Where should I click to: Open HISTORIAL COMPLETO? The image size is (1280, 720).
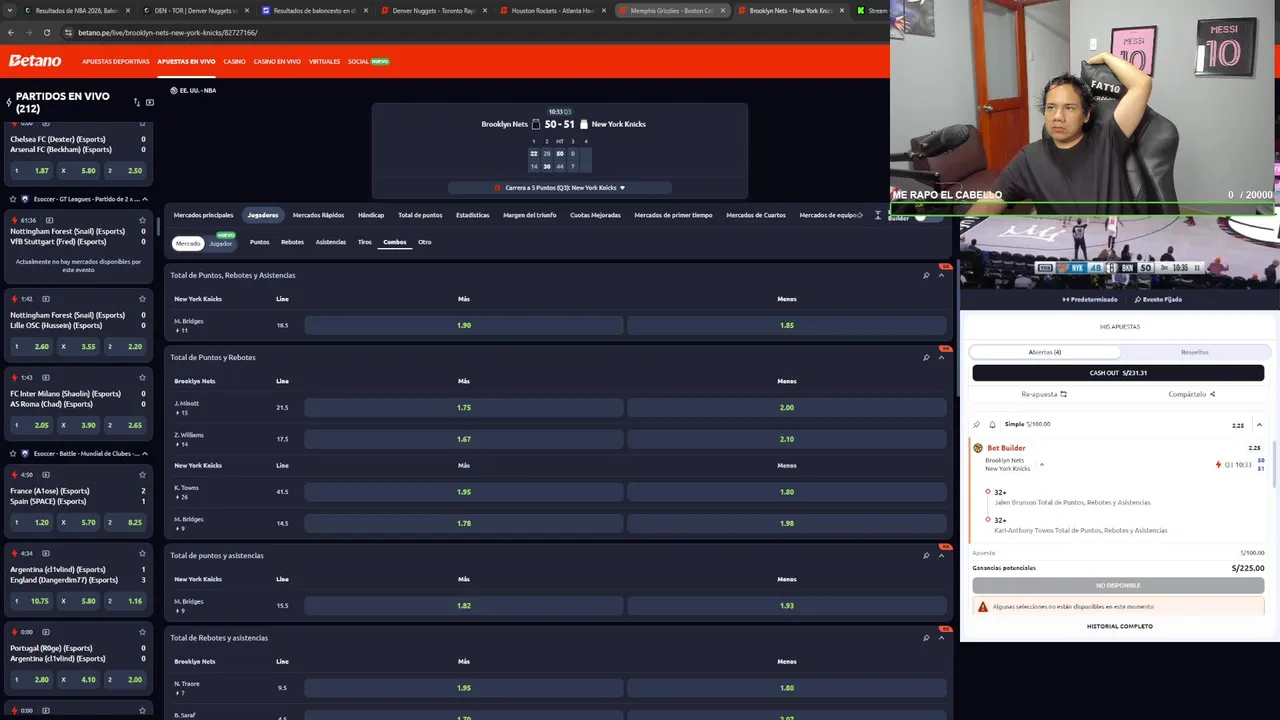pyautogui.click(x=1120, y=626)
